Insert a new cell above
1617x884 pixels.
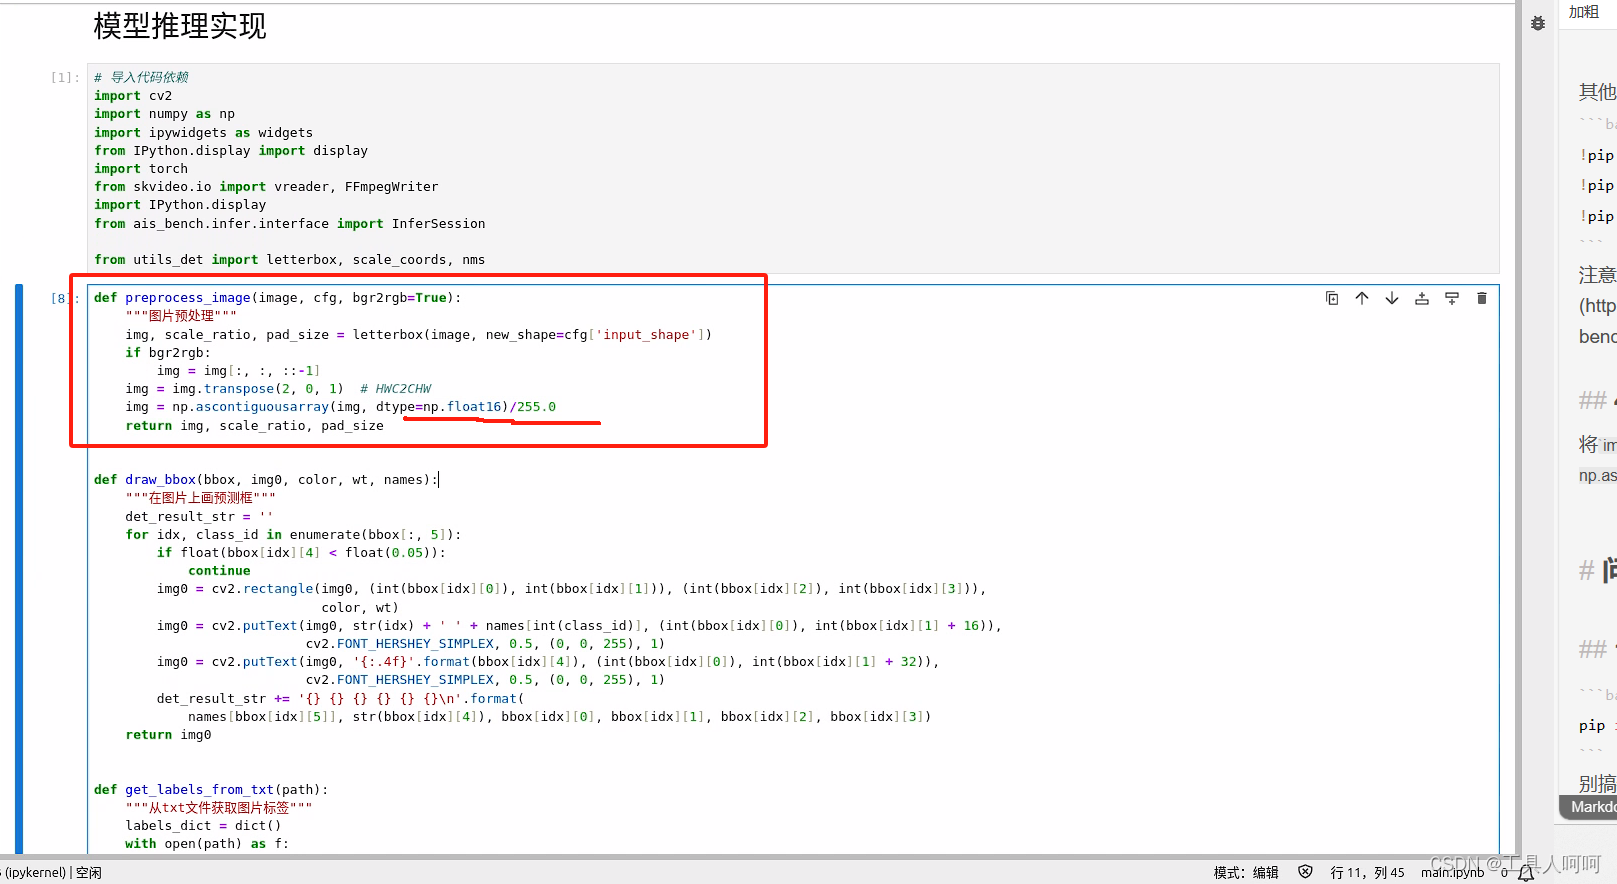pyautogui.click(x=1422, y=298)
